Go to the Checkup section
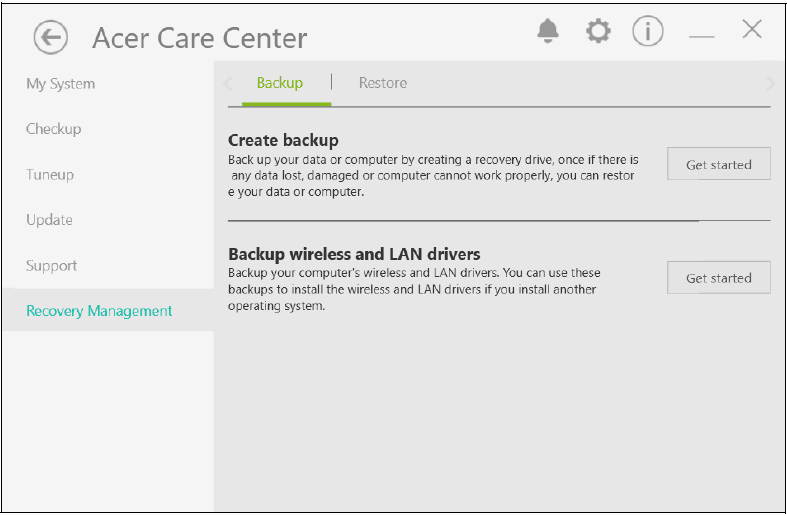 (x=54, y=129)
